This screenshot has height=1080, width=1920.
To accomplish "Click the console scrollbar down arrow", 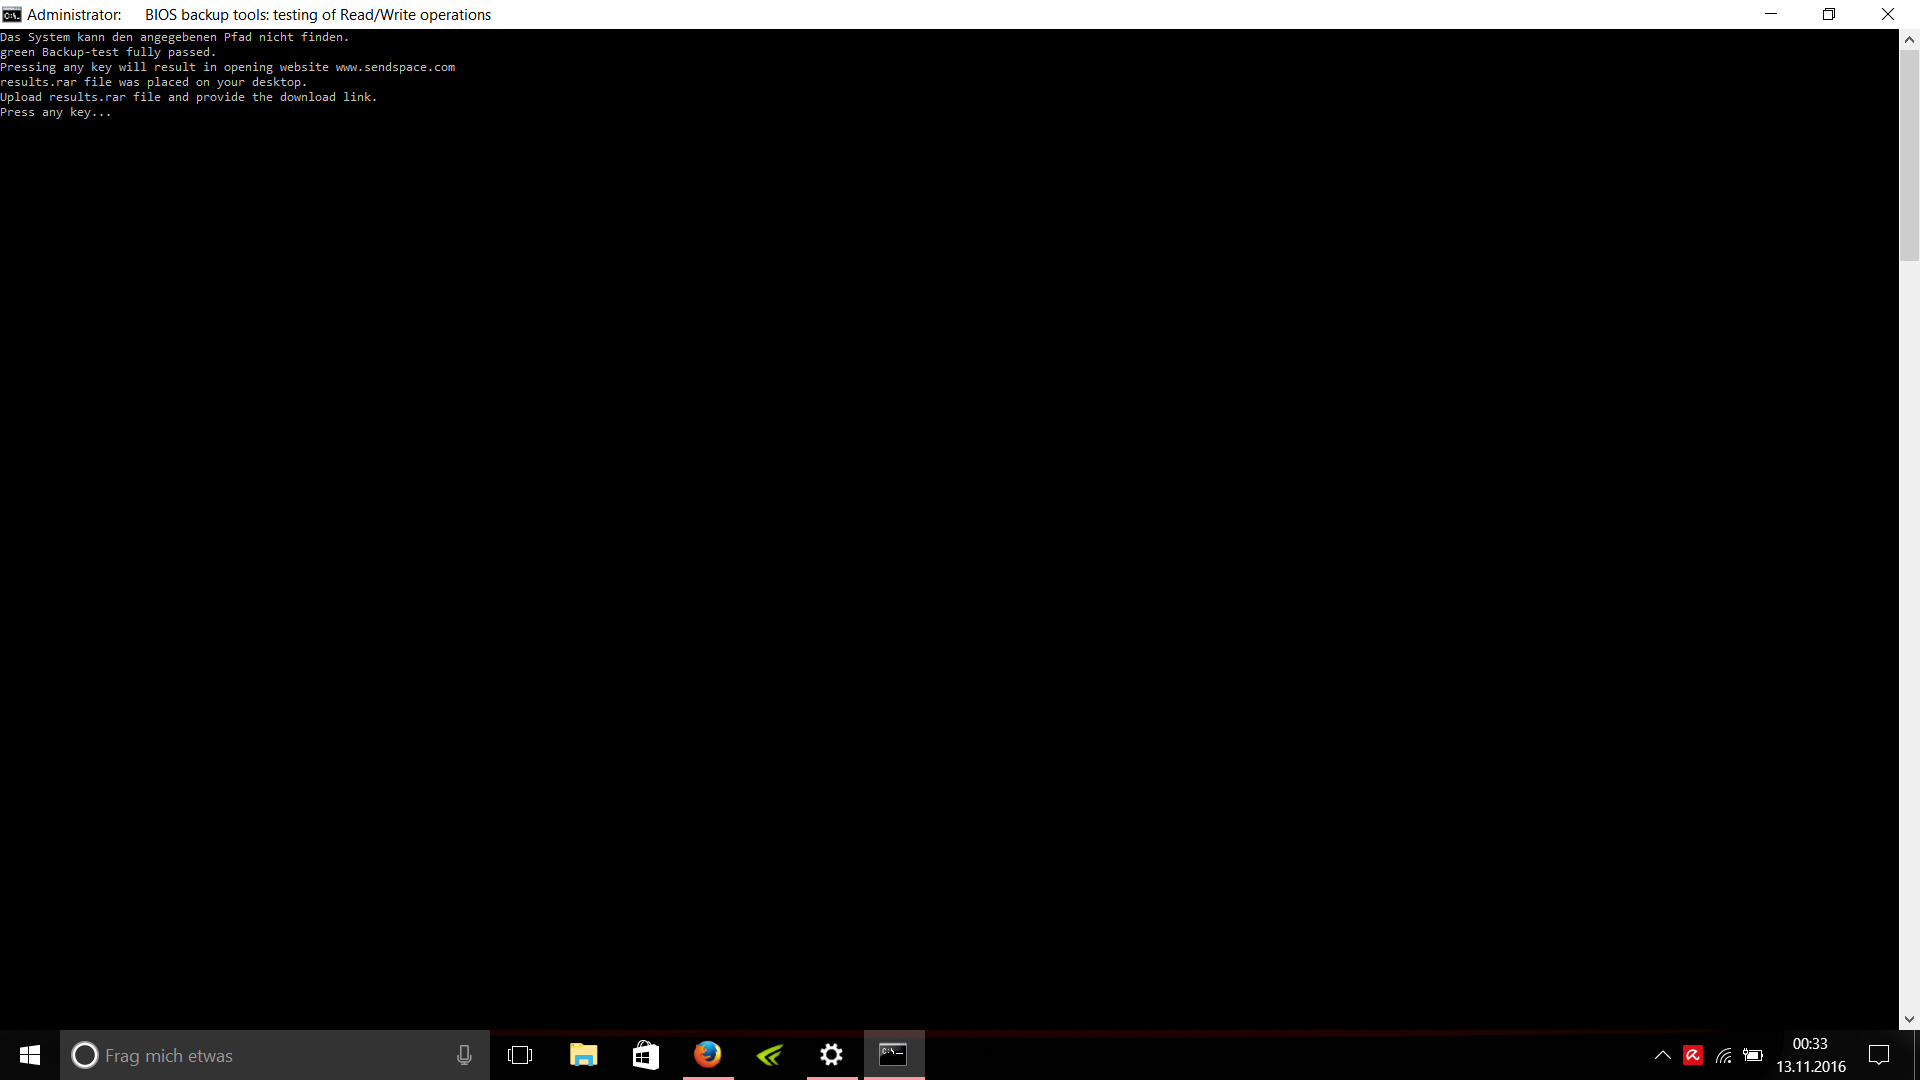I will pyautogui.click(x=1909, y=1019).
